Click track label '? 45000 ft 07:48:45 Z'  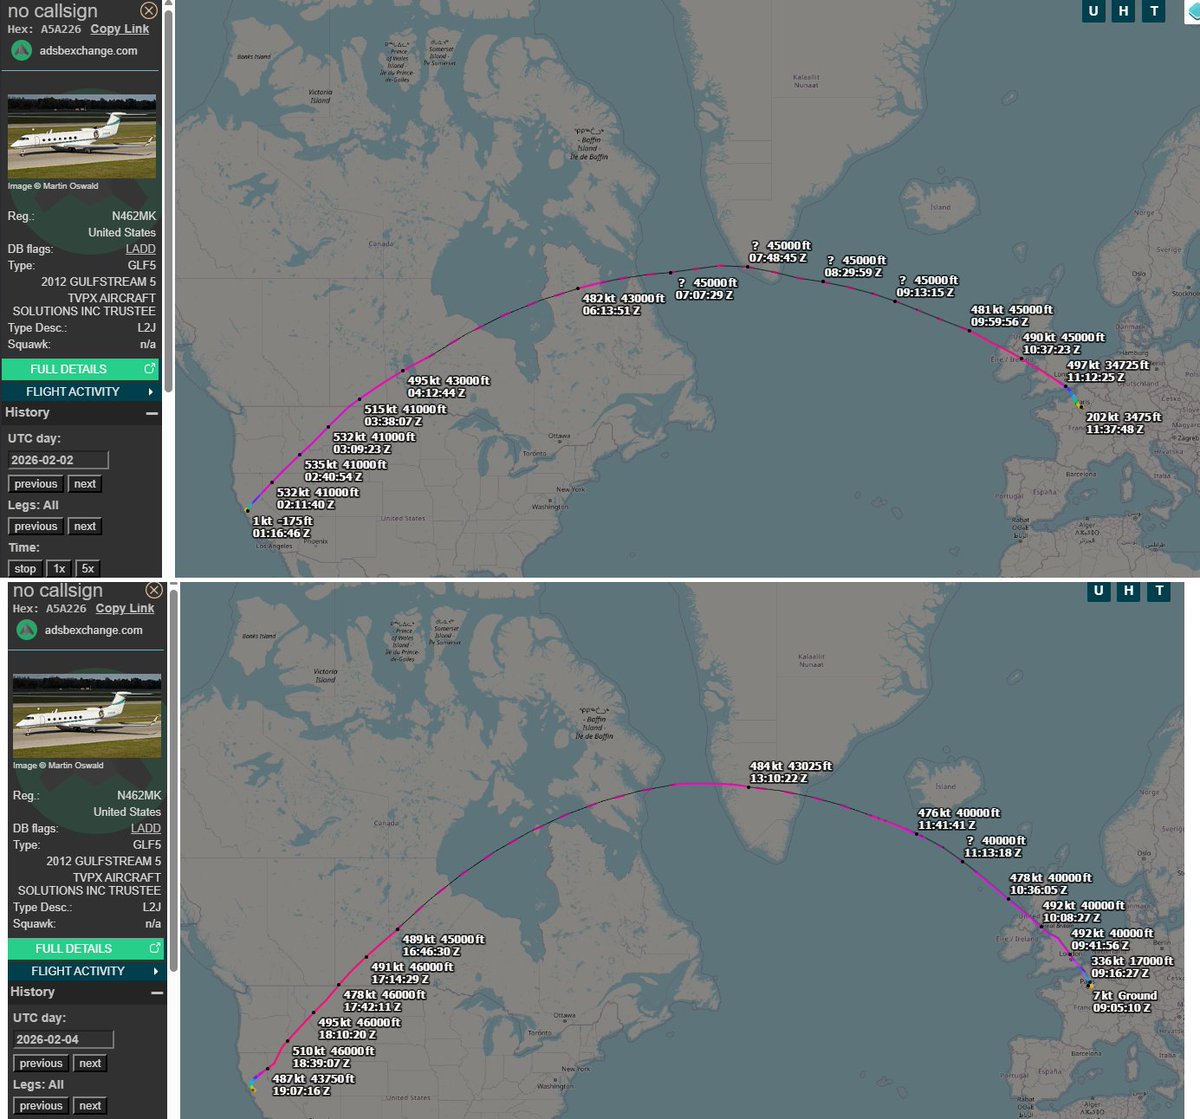[x=780, y=251]
